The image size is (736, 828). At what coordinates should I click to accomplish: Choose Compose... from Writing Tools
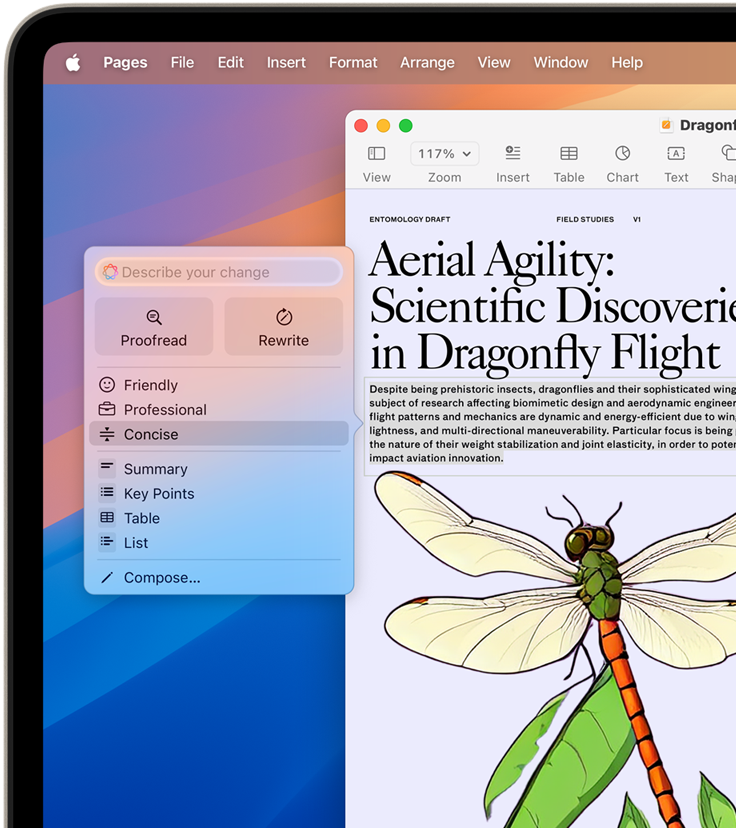click(161, 578)
